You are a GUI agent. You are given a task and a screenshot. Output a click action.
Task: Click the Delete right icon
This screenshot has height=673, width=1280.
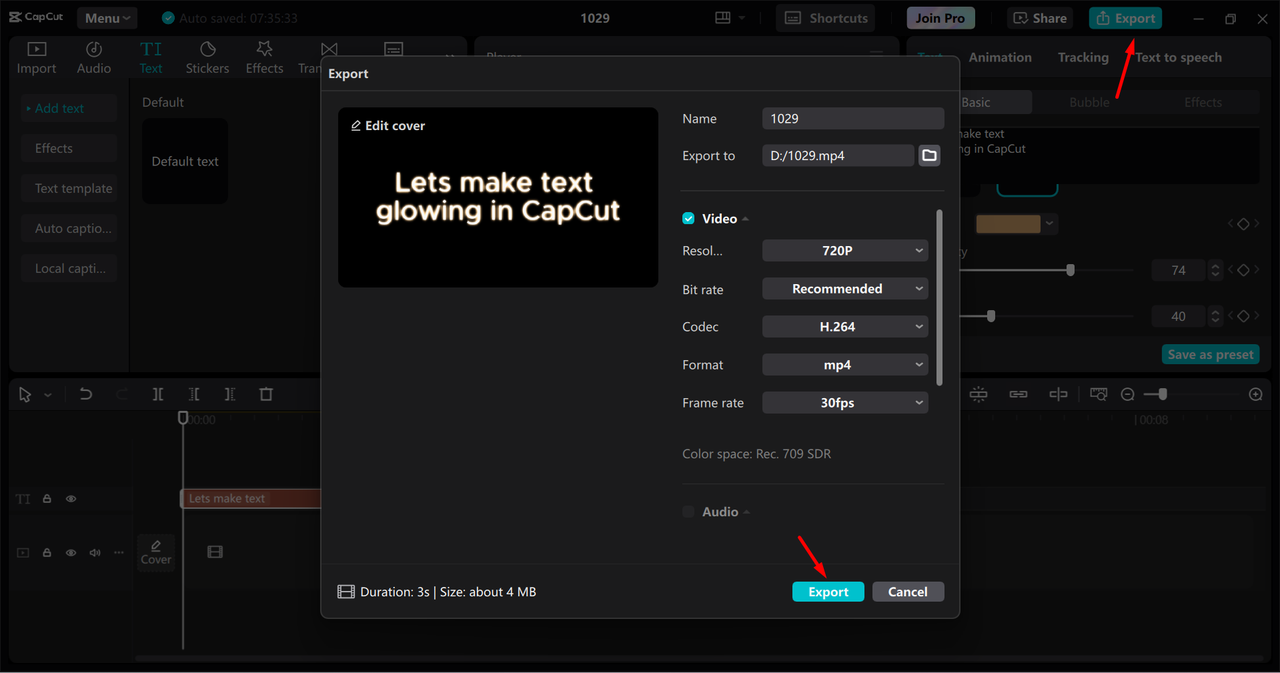230,394
